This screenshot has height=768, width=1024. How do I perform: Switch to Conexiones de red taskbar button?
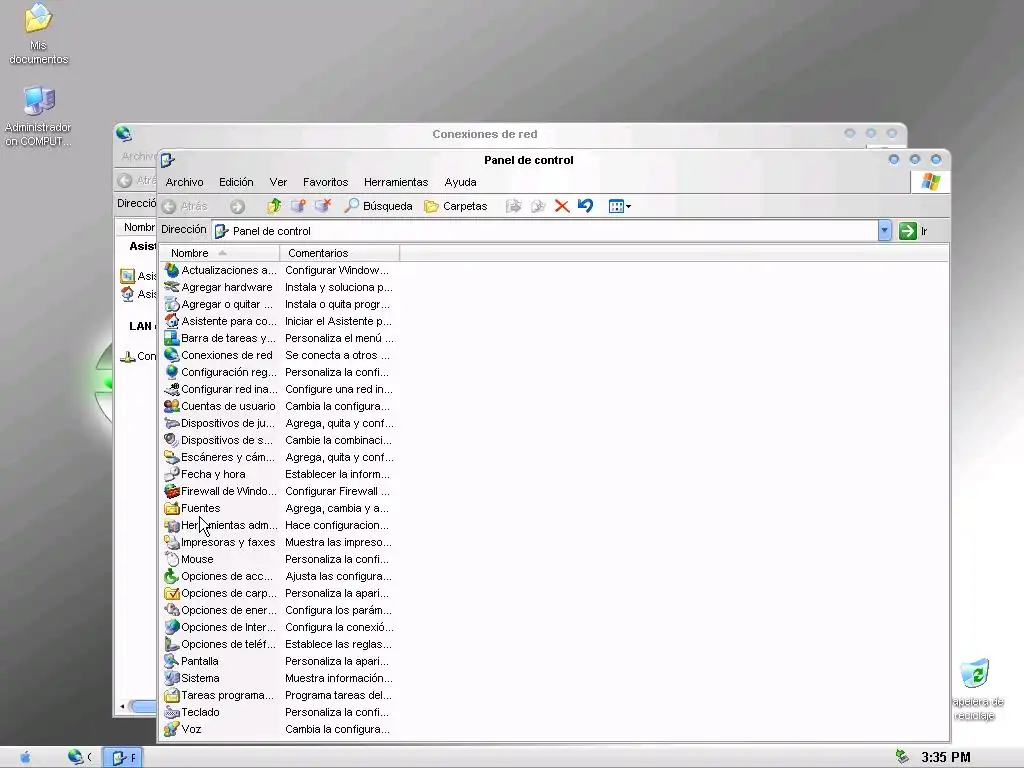80,757
